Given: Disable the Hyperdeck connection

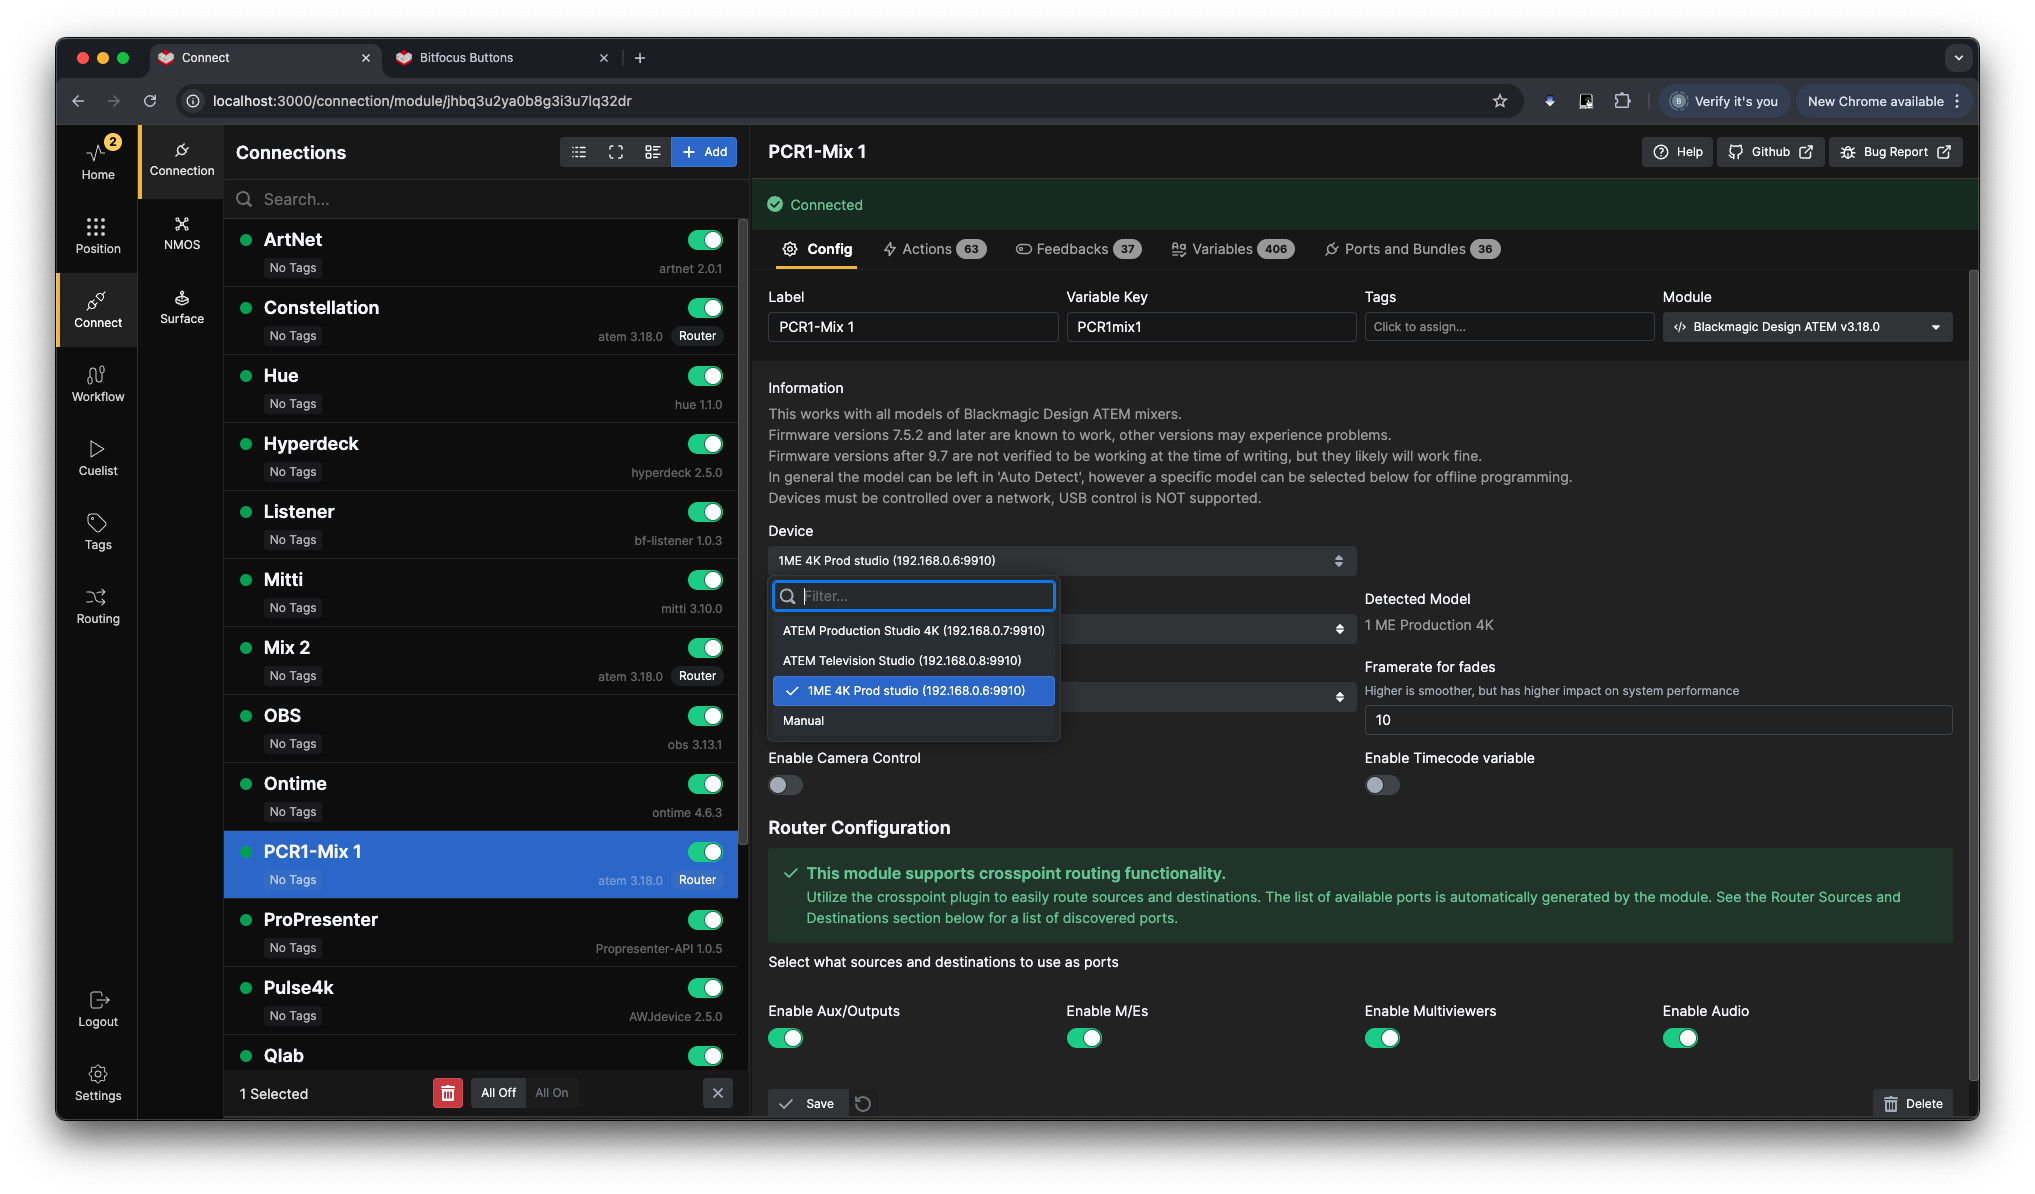Looking at the screenshot, I should pyautogui.click(x=705, y=444).
